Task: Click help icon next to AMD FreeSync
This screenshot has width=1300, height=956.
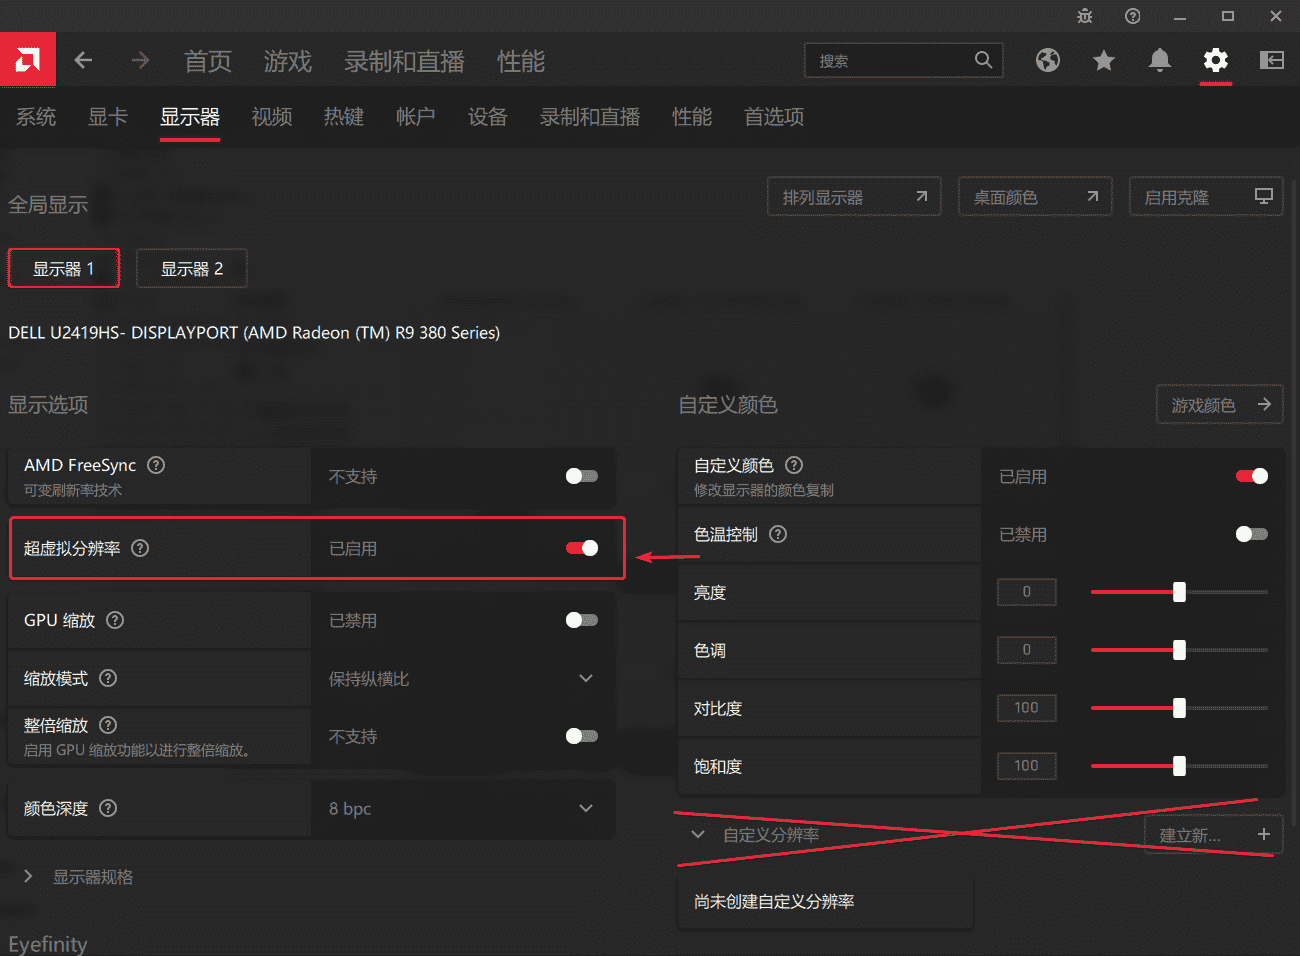Action: 156,465
